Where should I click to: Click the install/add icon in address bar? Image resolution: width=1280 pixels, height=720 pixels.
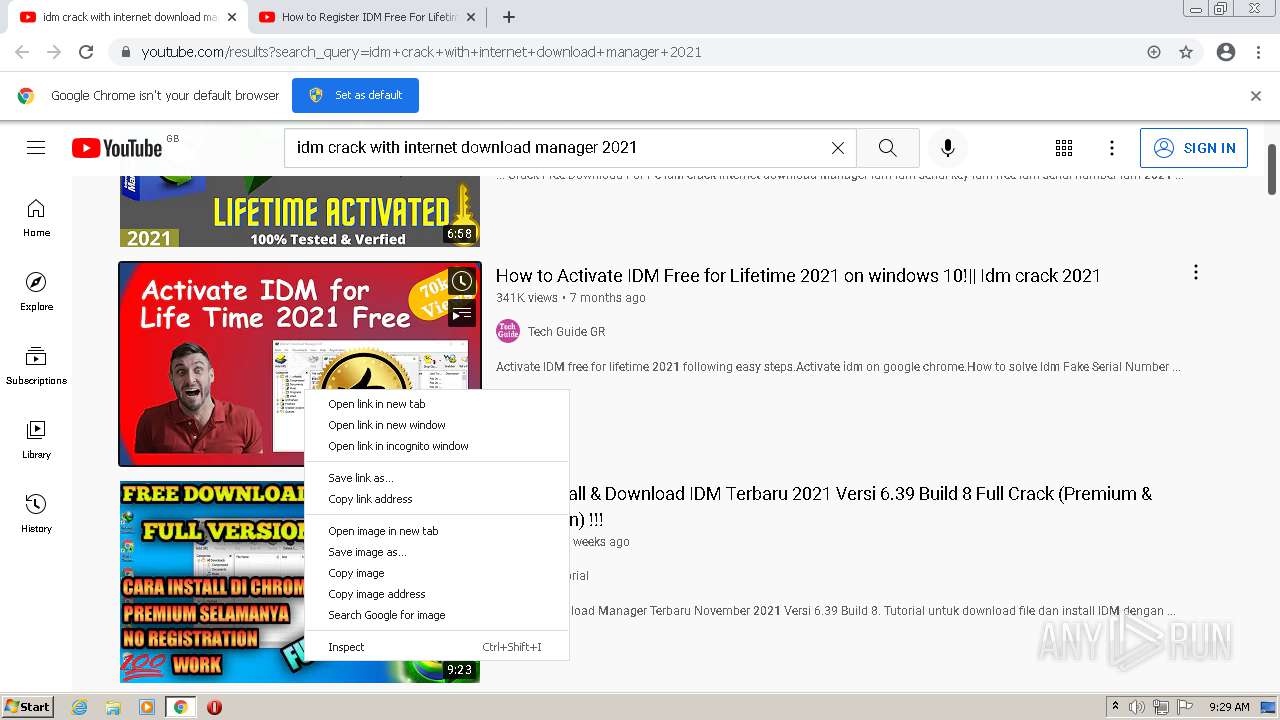click(1154, 52)
